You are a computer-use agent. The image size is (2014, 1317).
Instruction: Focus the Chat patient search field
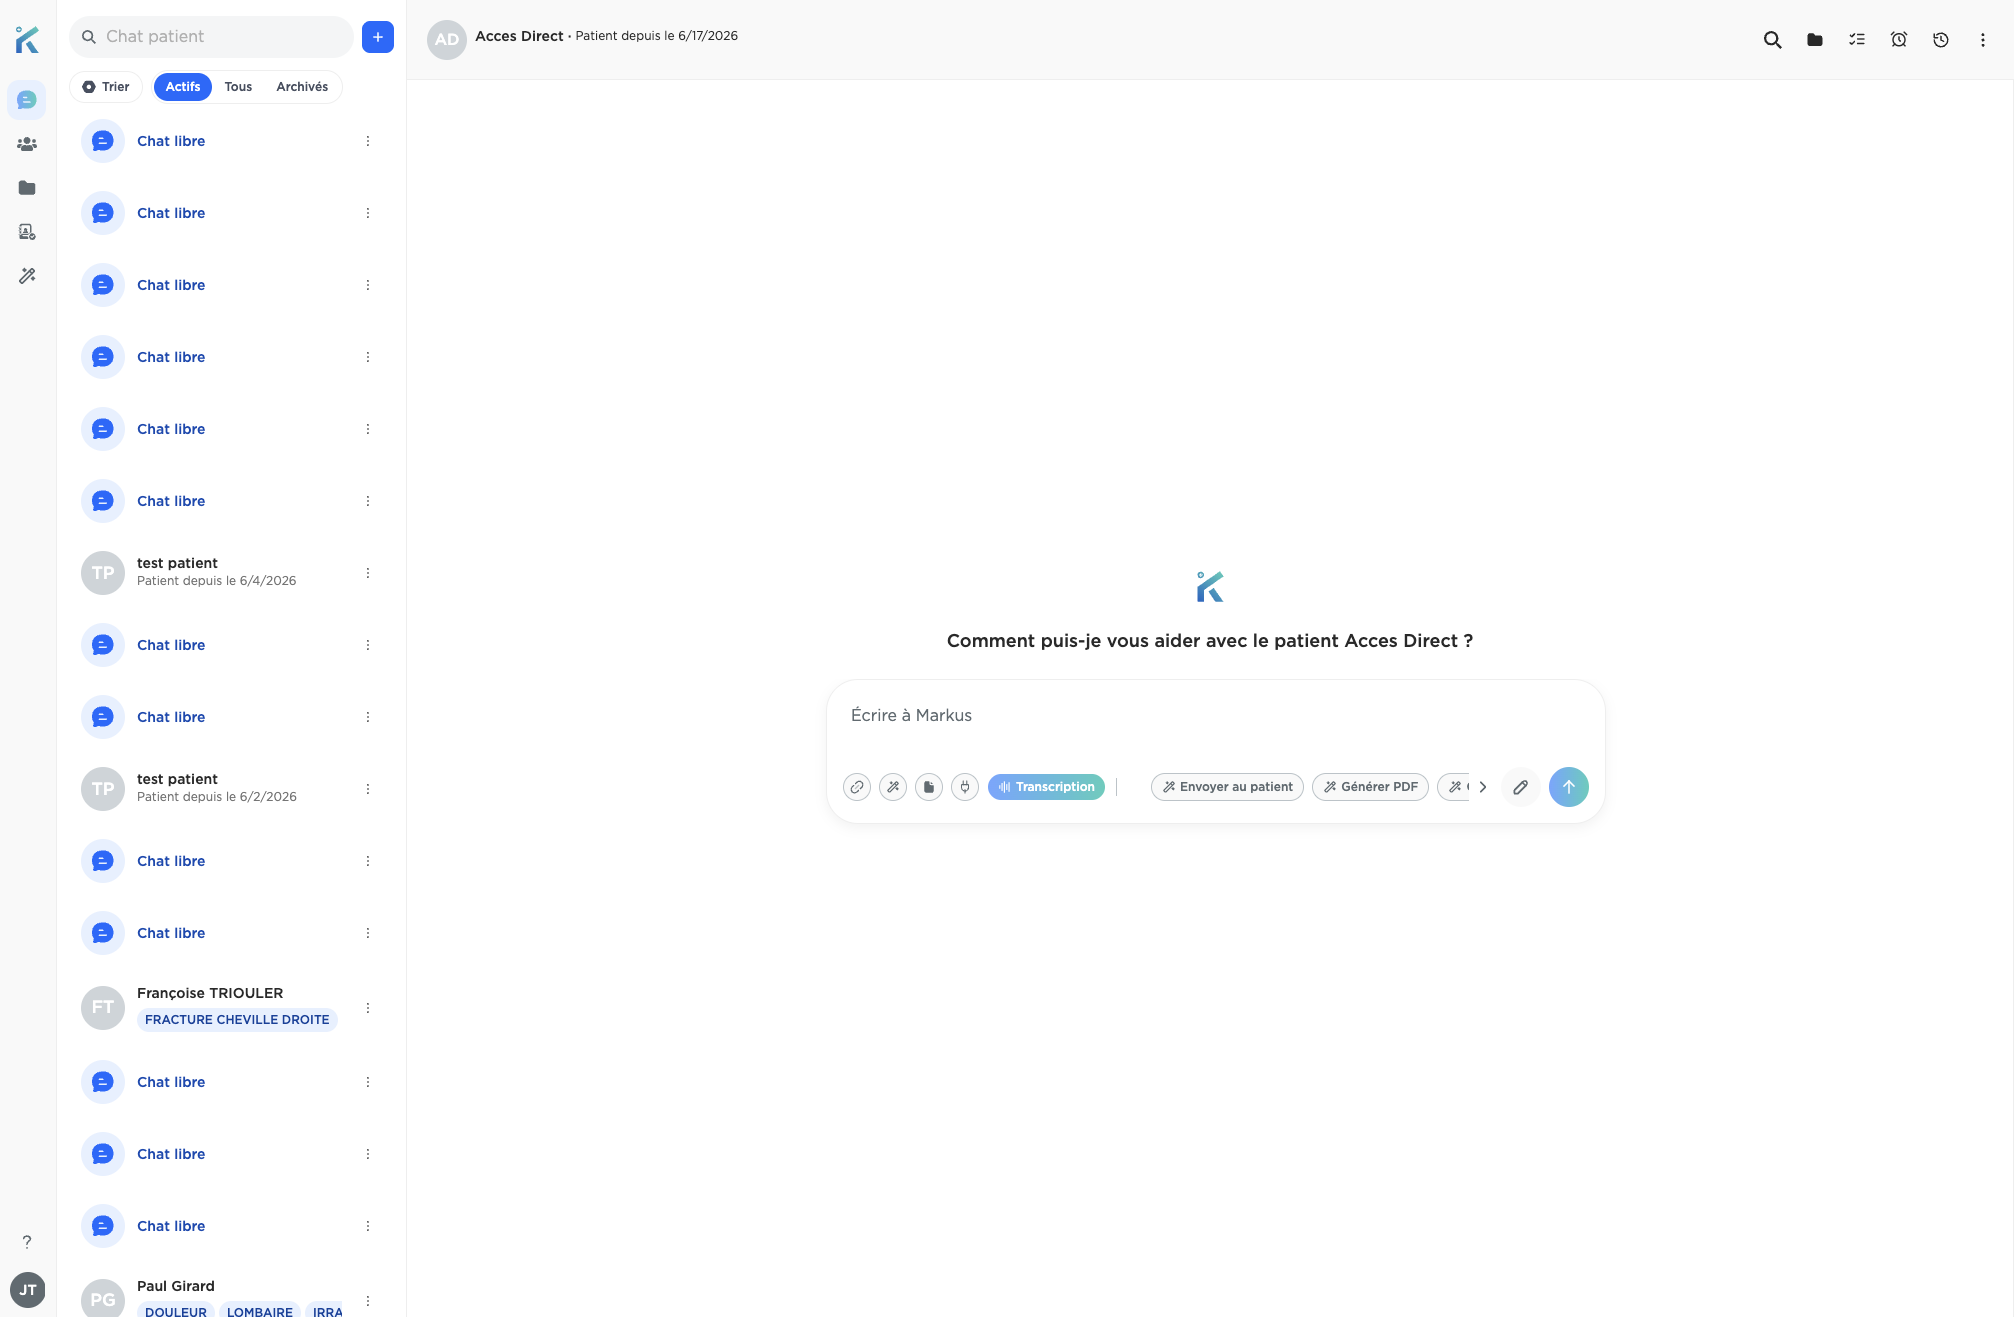pyautogui.click(x=211, y=37)
